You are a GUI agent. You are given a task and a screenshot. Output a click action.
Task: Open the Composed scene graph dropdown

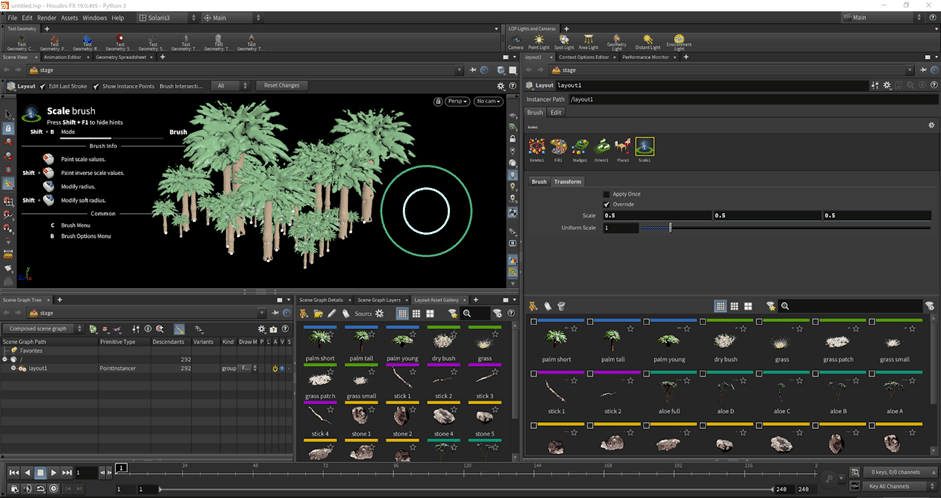[41, 328]
